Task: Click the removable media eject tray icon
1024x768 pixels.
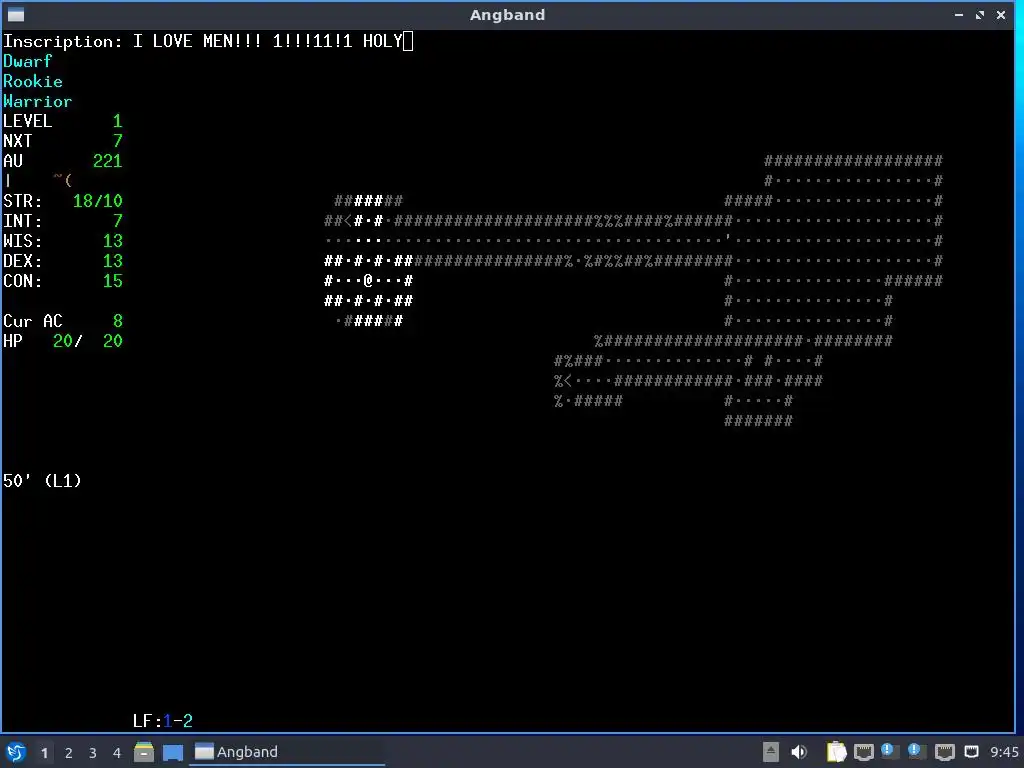Action: [771, 752]
